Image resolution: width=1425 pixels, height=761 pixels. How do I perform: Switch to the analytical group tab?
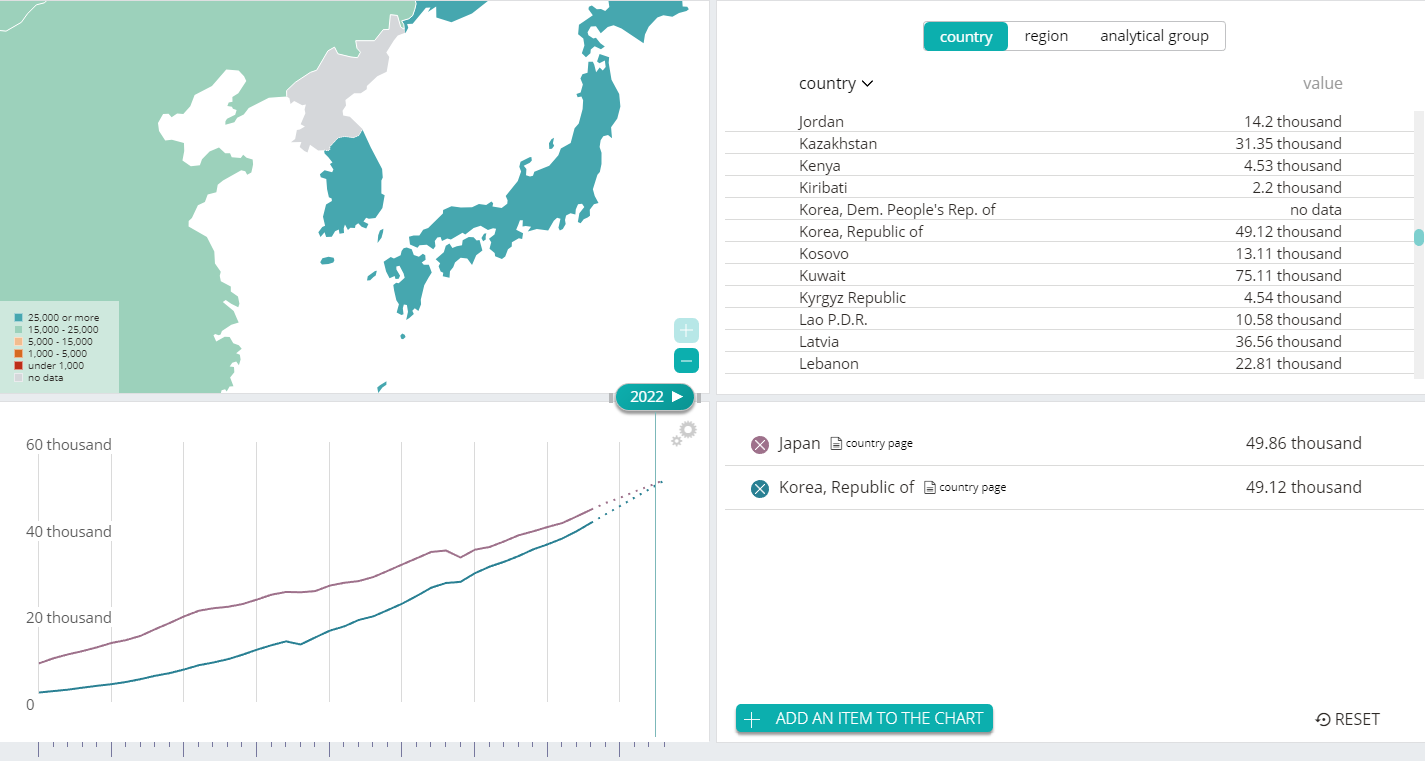[1154, 36]
